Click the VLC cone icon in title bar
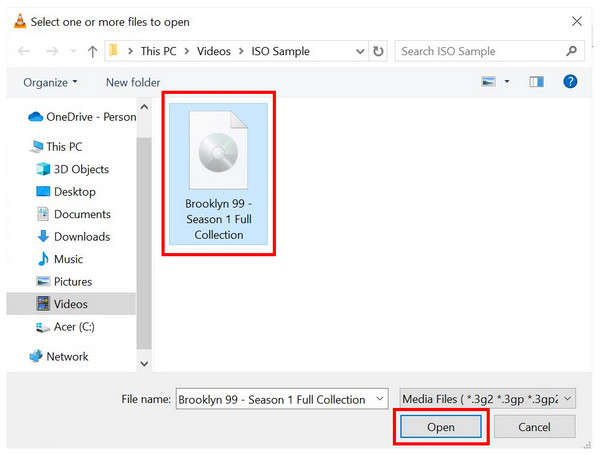This screenshot has width=600, height=455. click(20, 21)
